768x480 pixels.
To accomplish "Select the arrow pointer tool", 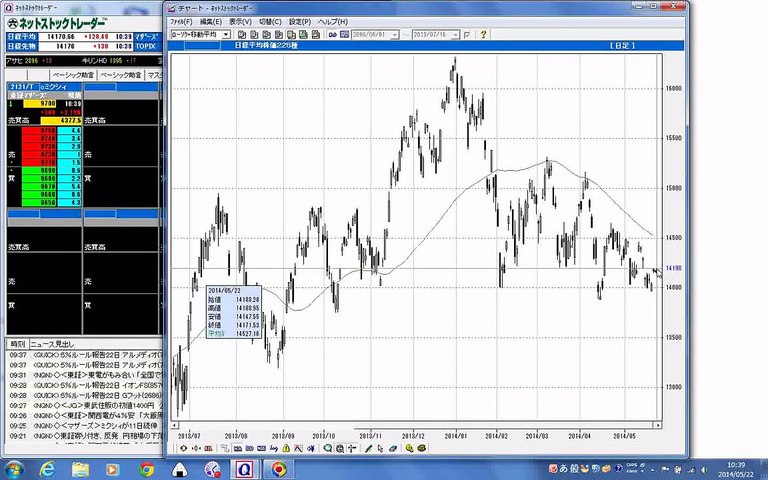I will tap(381, 448).
